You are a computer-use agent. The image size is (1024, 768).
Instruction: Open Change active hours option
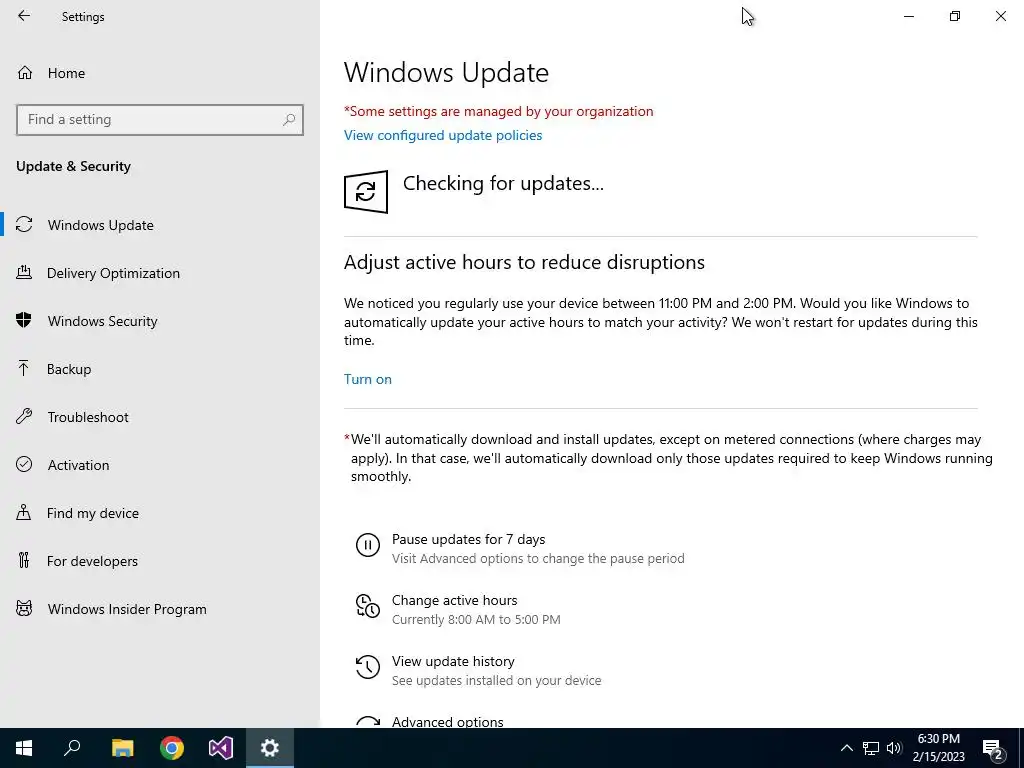tap(455, 600)
